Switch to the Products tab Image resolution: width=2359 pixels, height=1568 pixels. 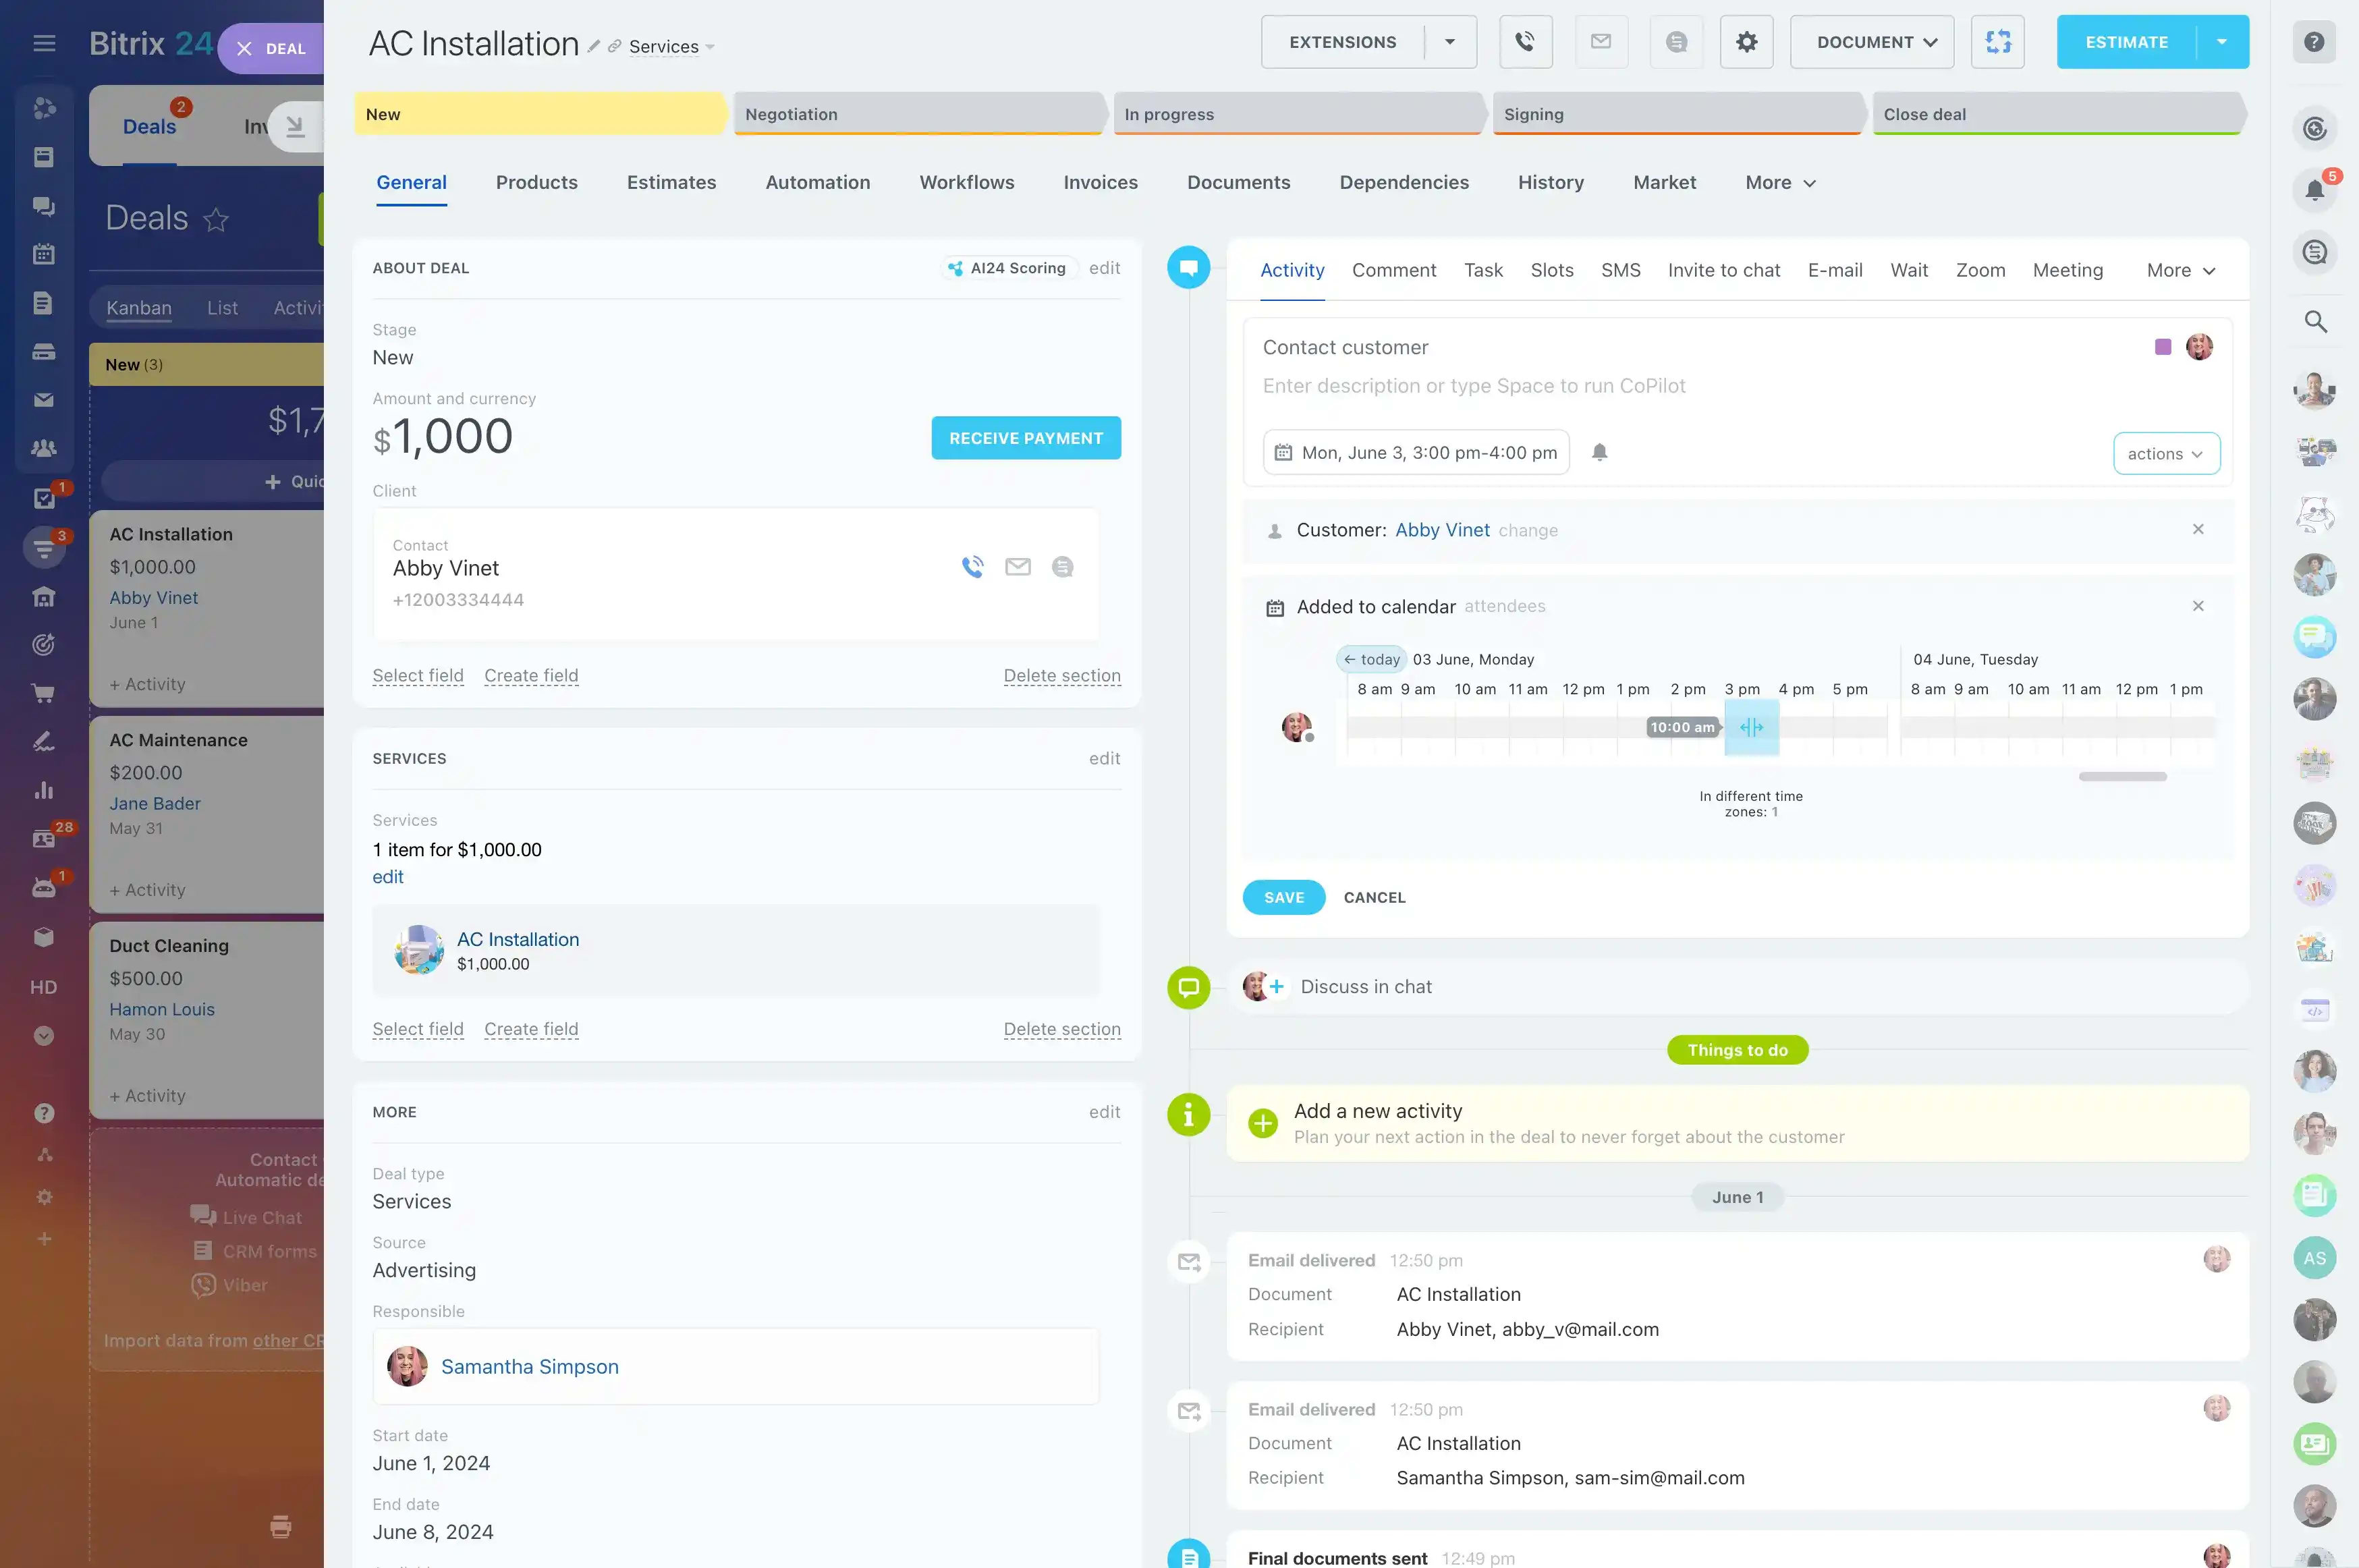[x=536, y=183]
